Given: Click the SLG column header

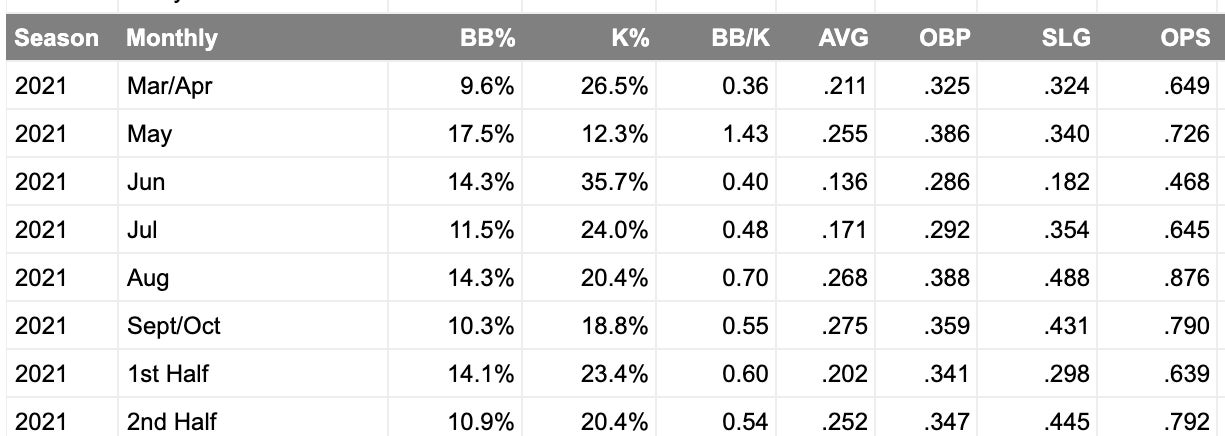Looking at the screenshot, I should 1062,39.
